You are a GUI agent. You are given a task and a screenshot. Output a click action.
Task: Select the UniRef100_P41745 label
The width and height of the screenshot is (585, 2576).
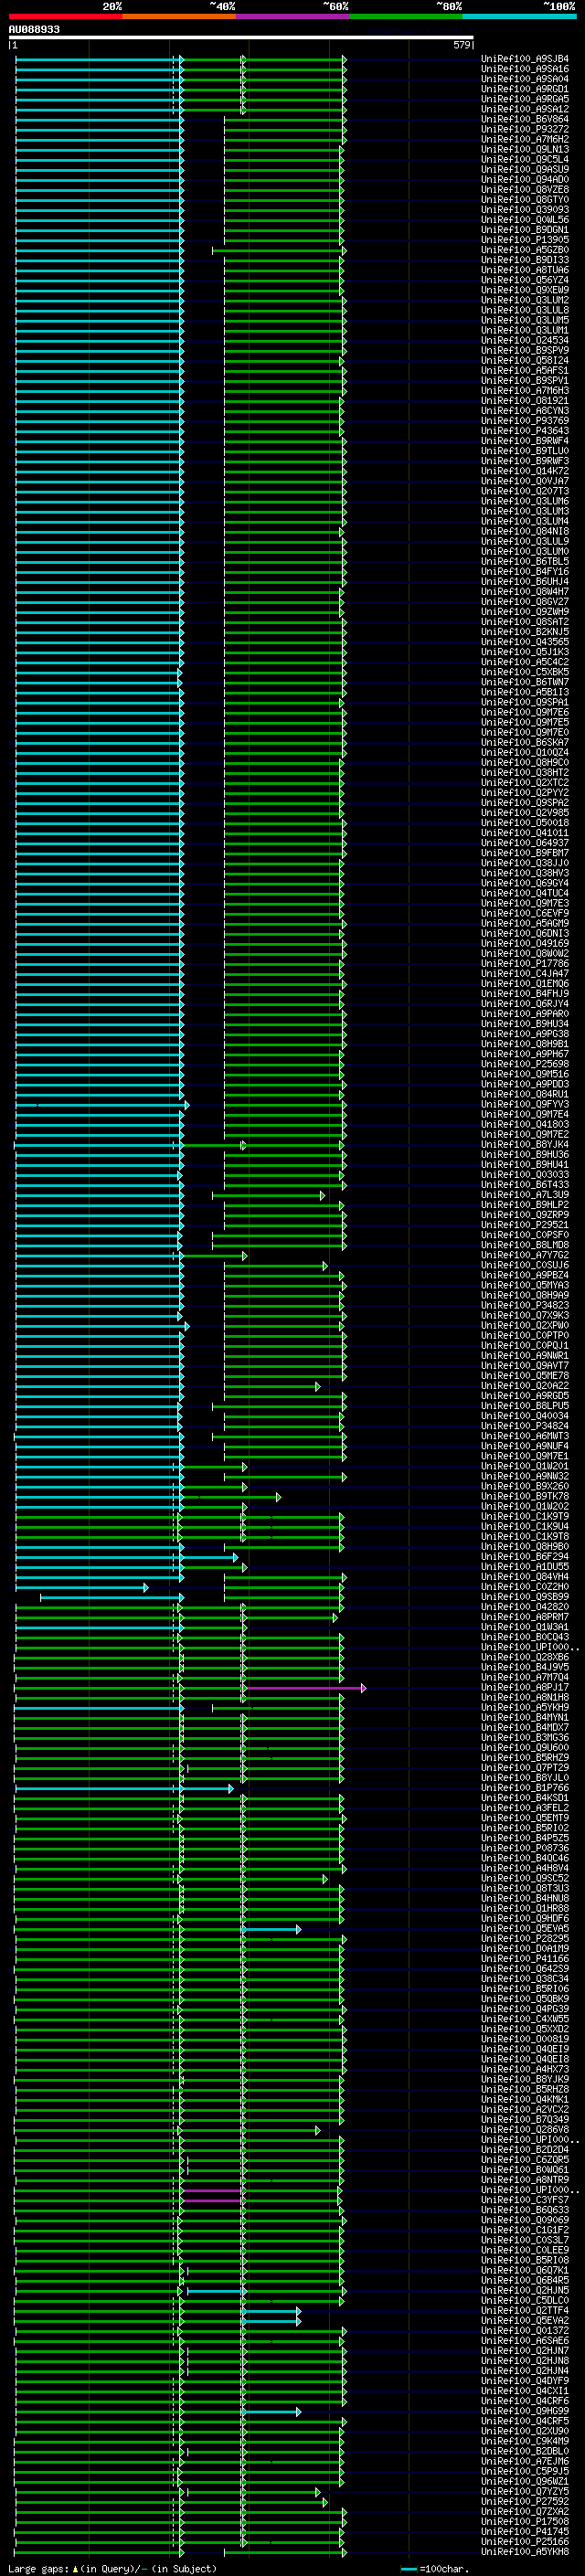pos(525,2531)
